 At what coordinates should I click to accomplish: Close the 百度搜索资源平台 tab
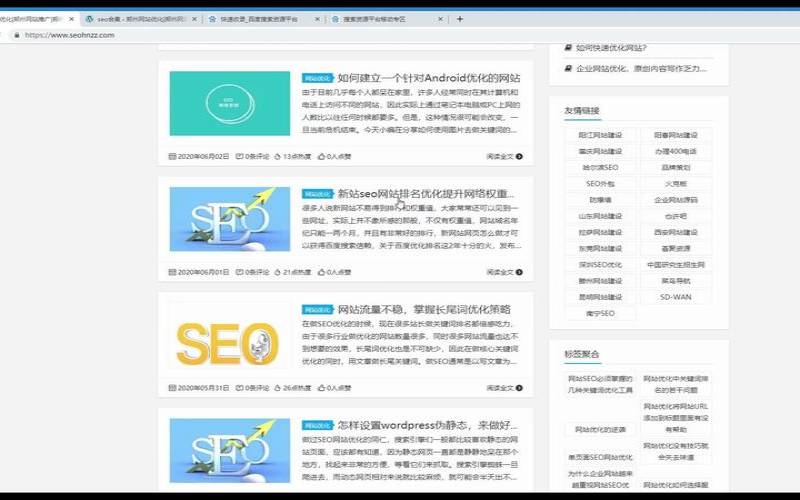pos(317,19)
